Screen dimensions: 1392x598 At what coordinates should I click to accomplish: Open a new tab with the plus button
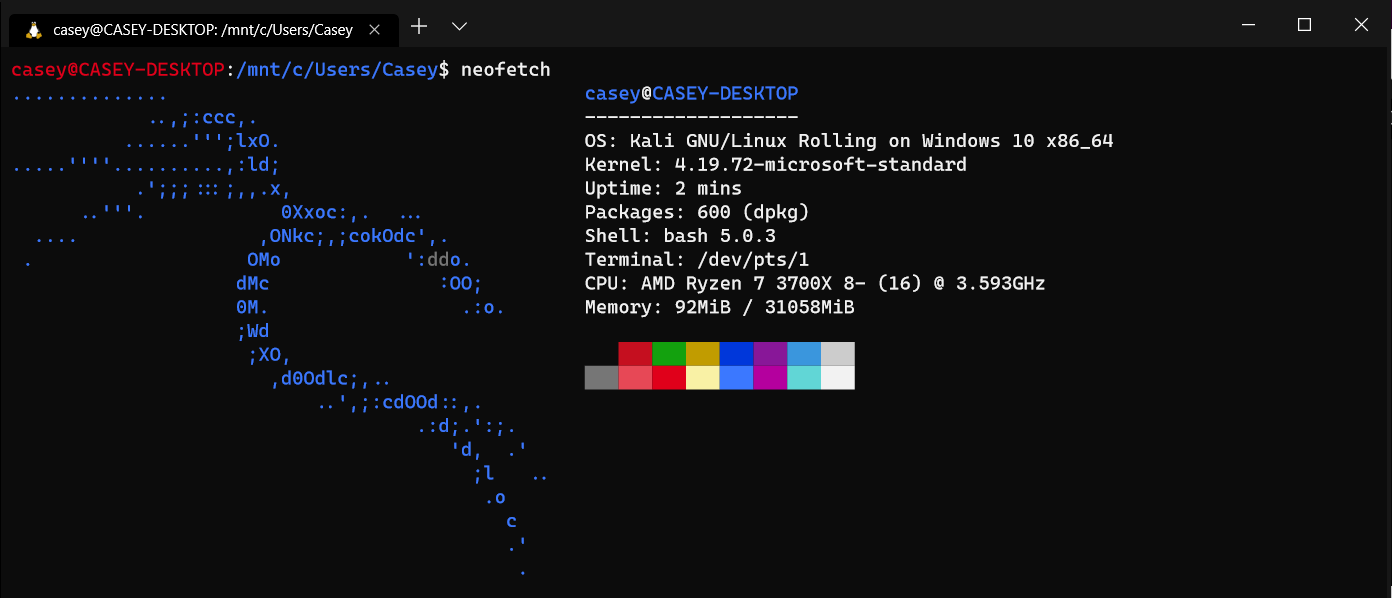point(419,26)
